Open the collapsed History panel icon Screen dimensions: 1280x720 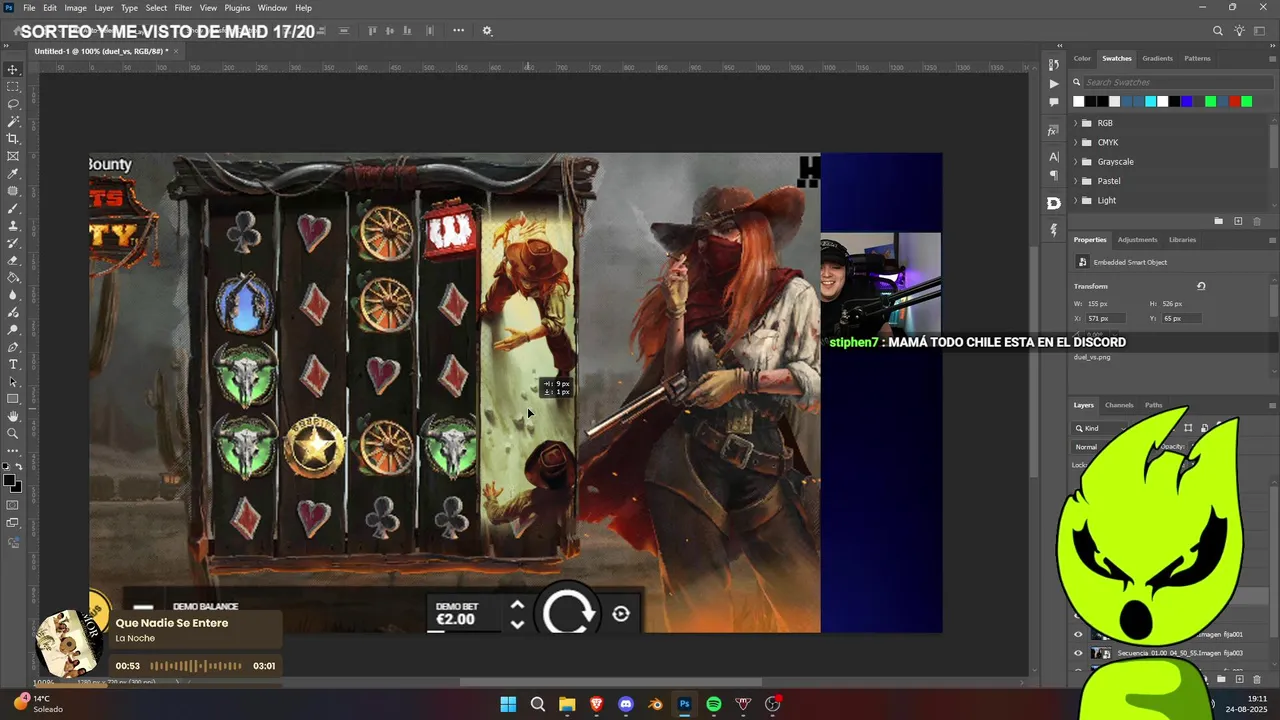(1053, 65)
